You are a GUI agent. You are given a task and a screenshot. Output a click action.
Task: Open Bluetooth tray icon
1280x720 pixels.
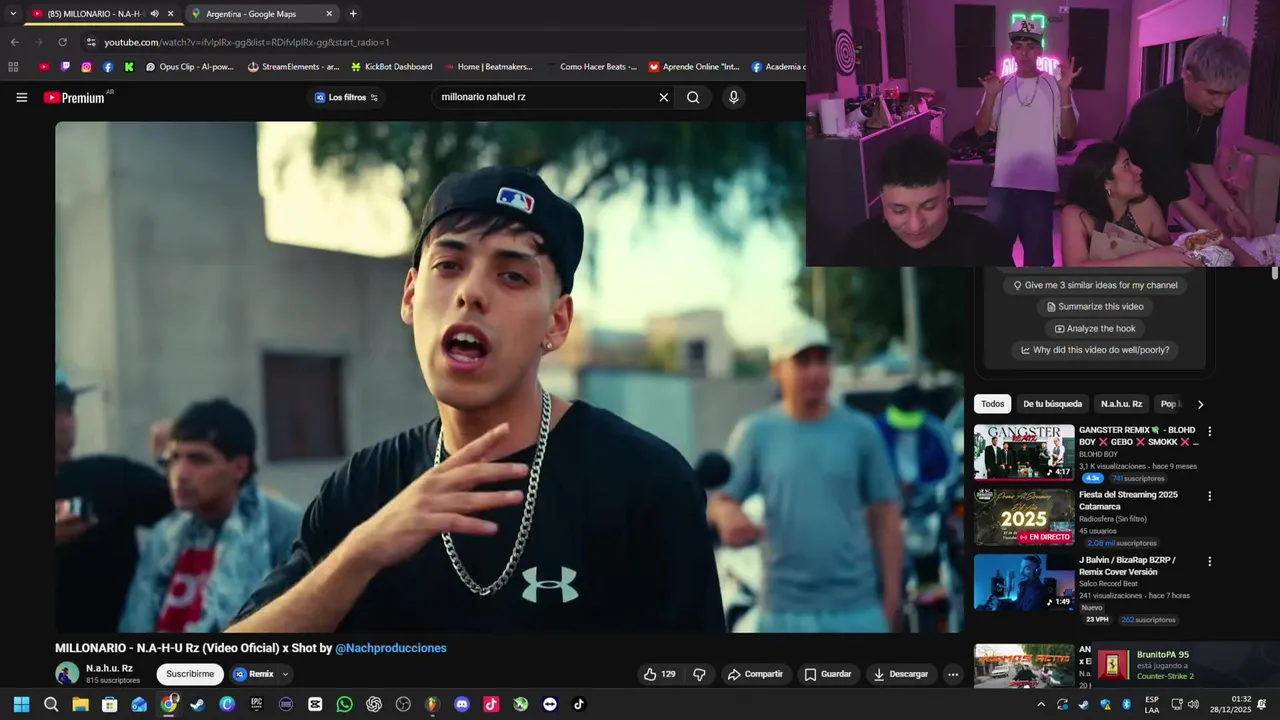click(1126, 704)
